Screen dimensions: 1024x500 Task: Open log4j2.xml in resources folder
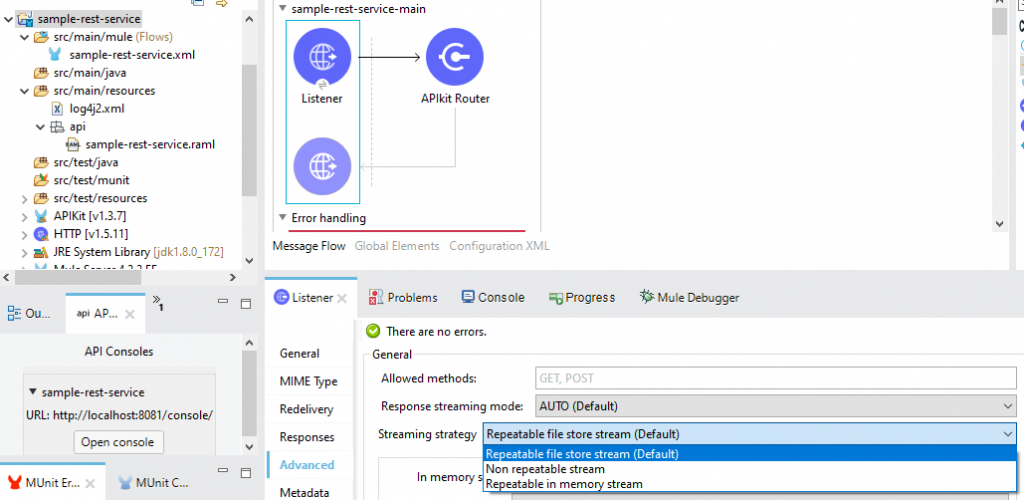(96, 108)
